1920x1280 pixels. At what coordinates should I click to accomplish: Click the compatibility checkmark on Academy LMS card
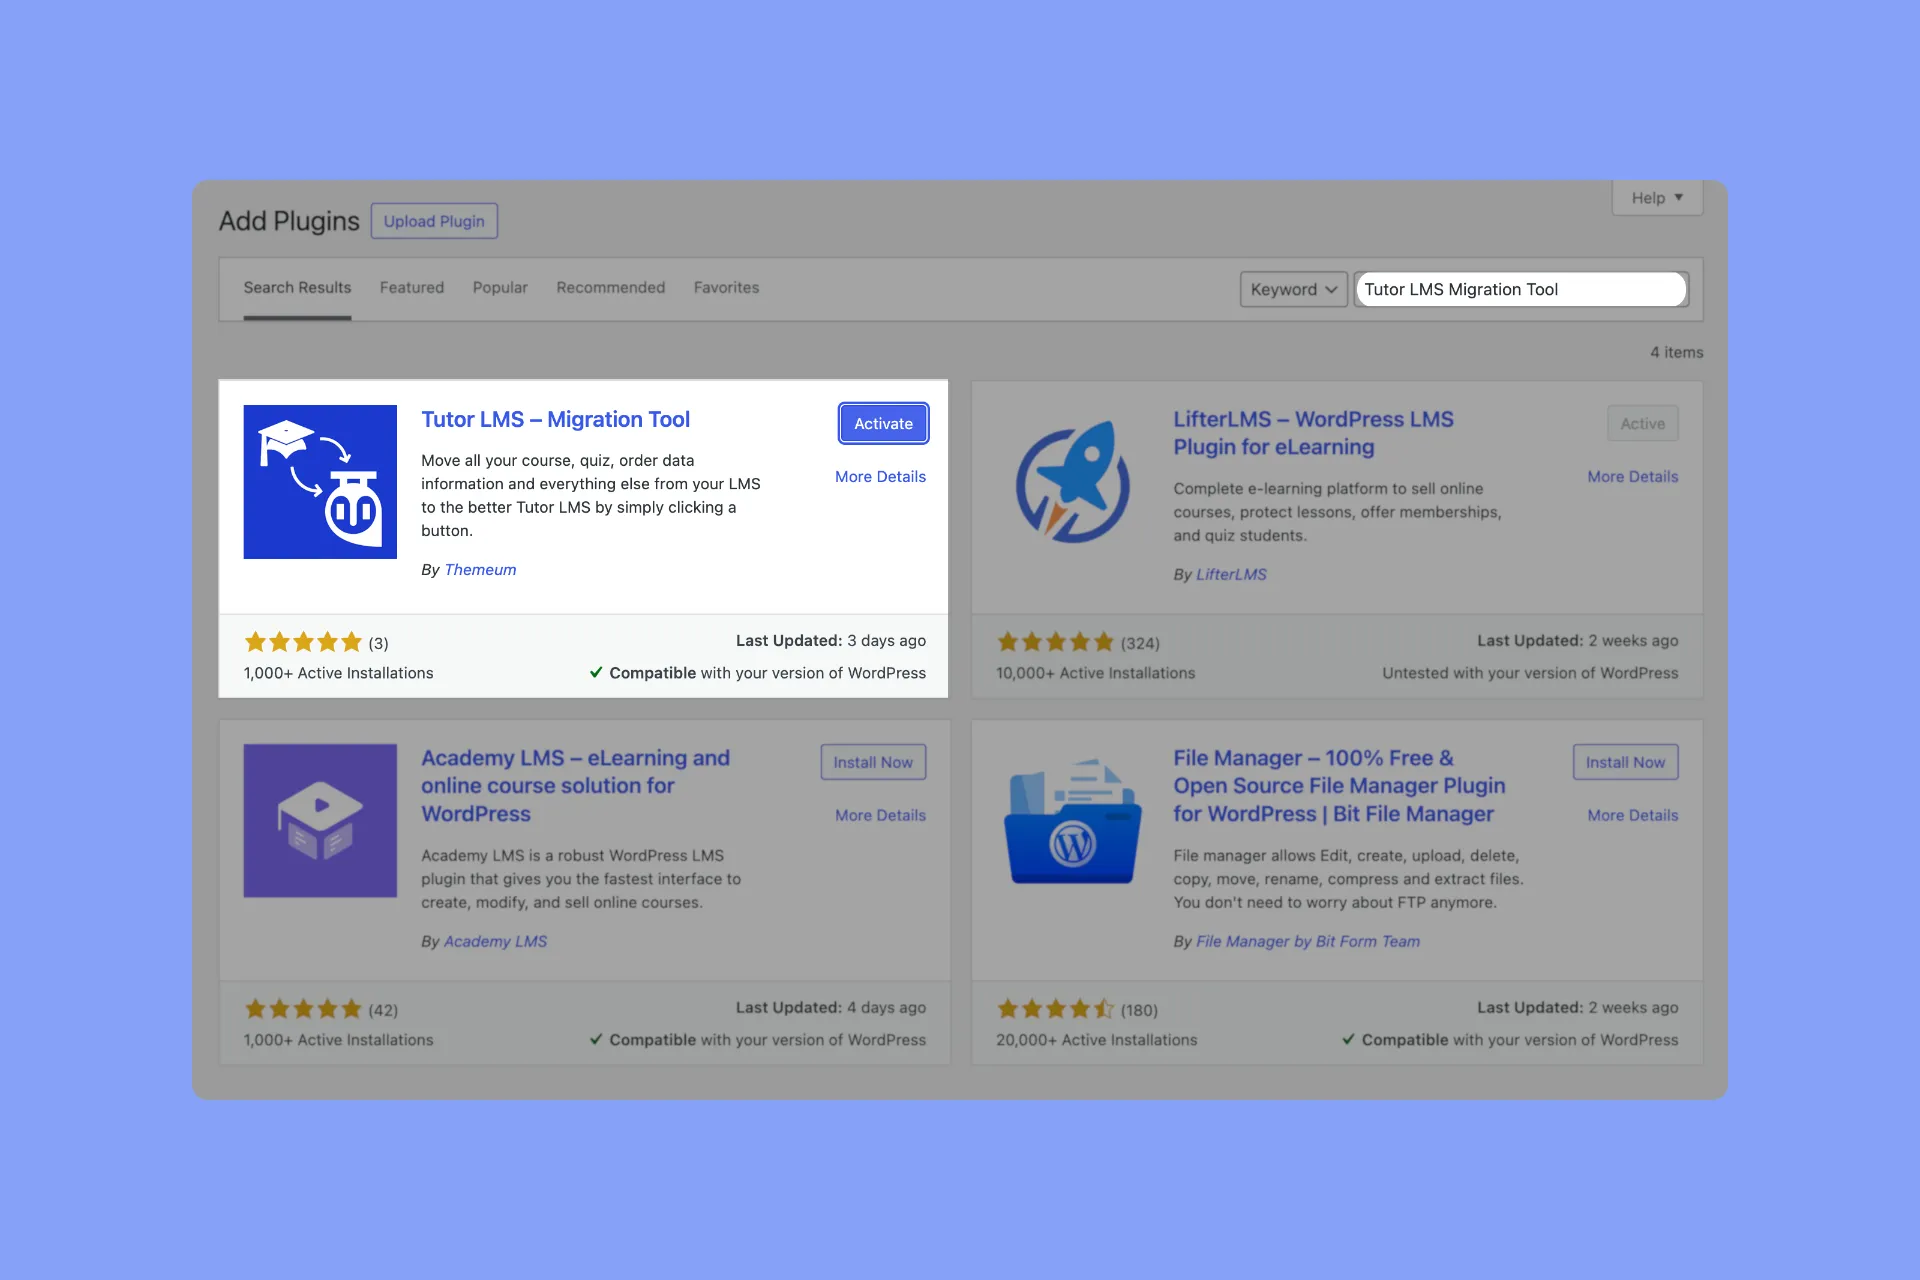596,1040
